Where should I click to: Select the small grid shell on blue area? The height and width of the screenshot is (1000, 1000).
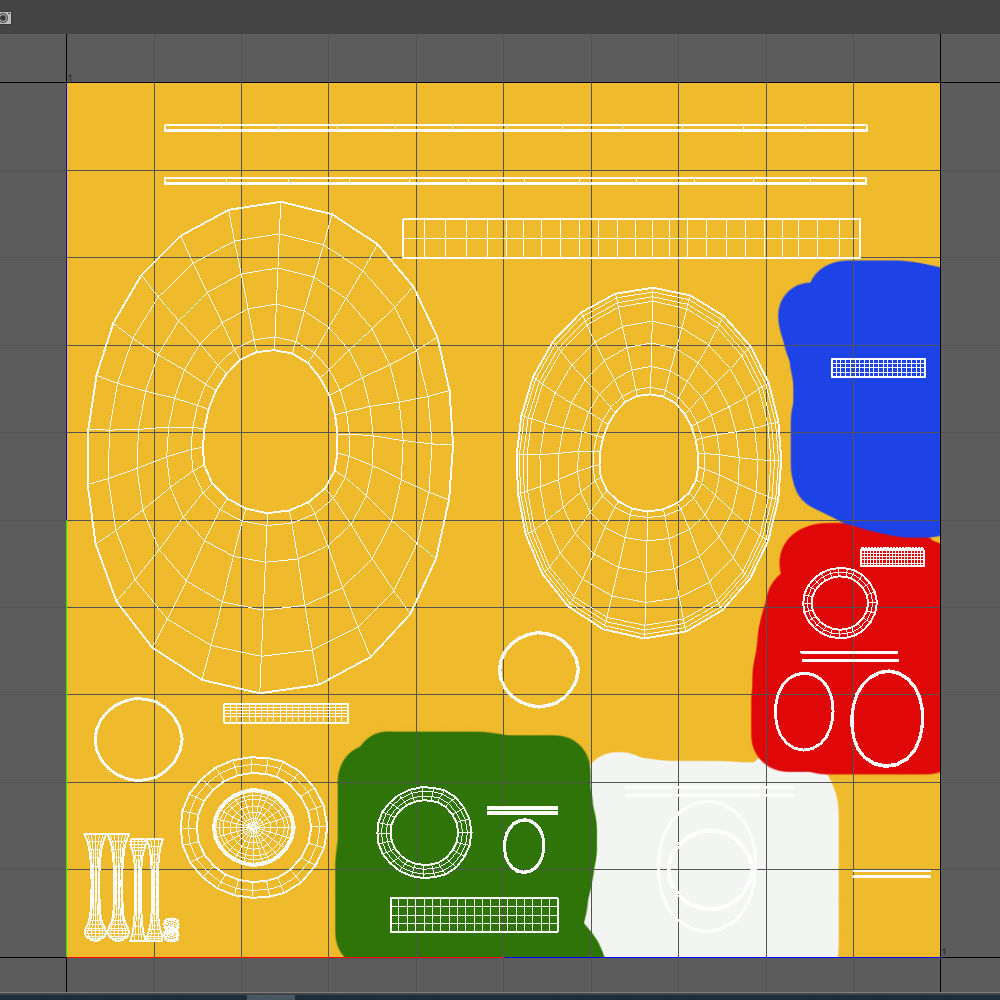click(878, 368)
